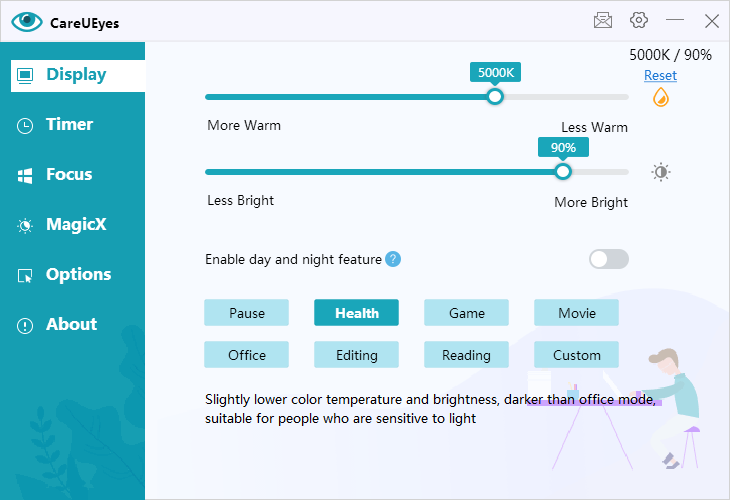
Task: Click the CareUEyes eye logo
Action: (x=27, y=21)
